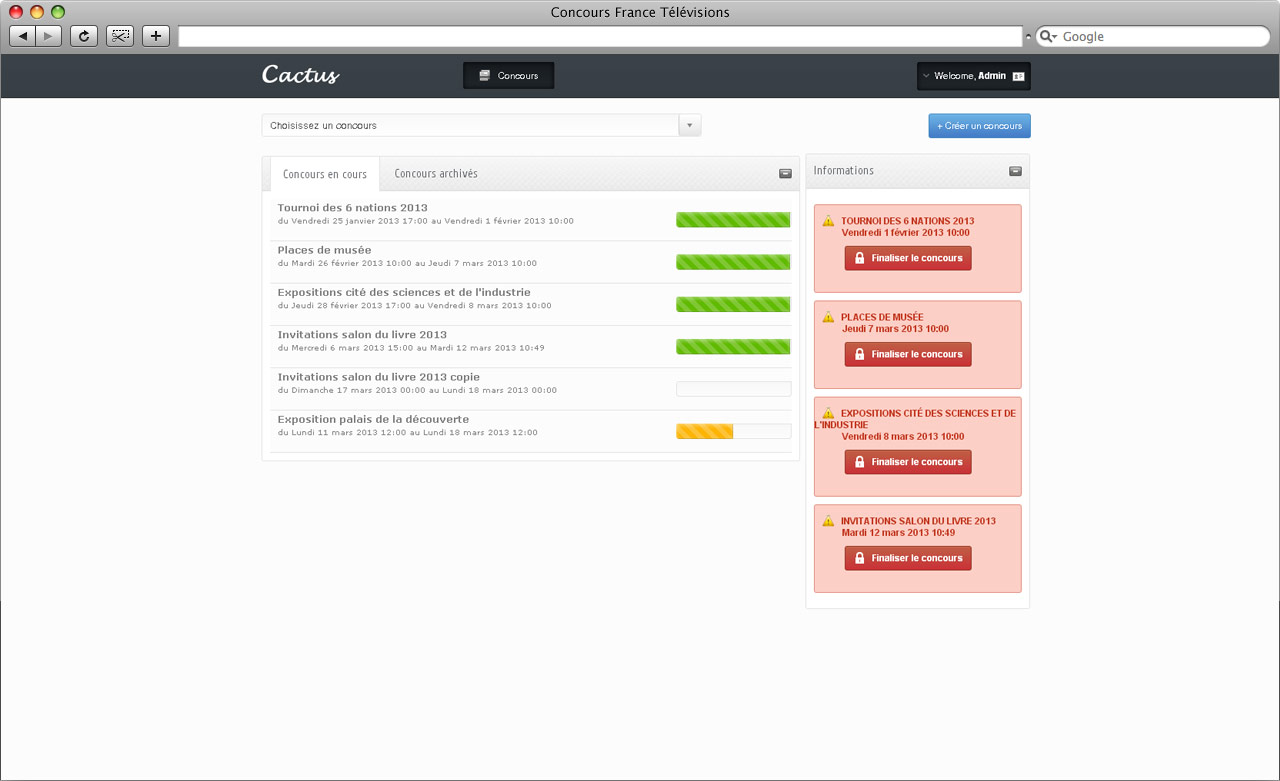This screenshot has width=1280, height=781.
Task: Click date line 'du Vendredi 25 janvier 2013 17:00'
Action: [x=426, y=221]
